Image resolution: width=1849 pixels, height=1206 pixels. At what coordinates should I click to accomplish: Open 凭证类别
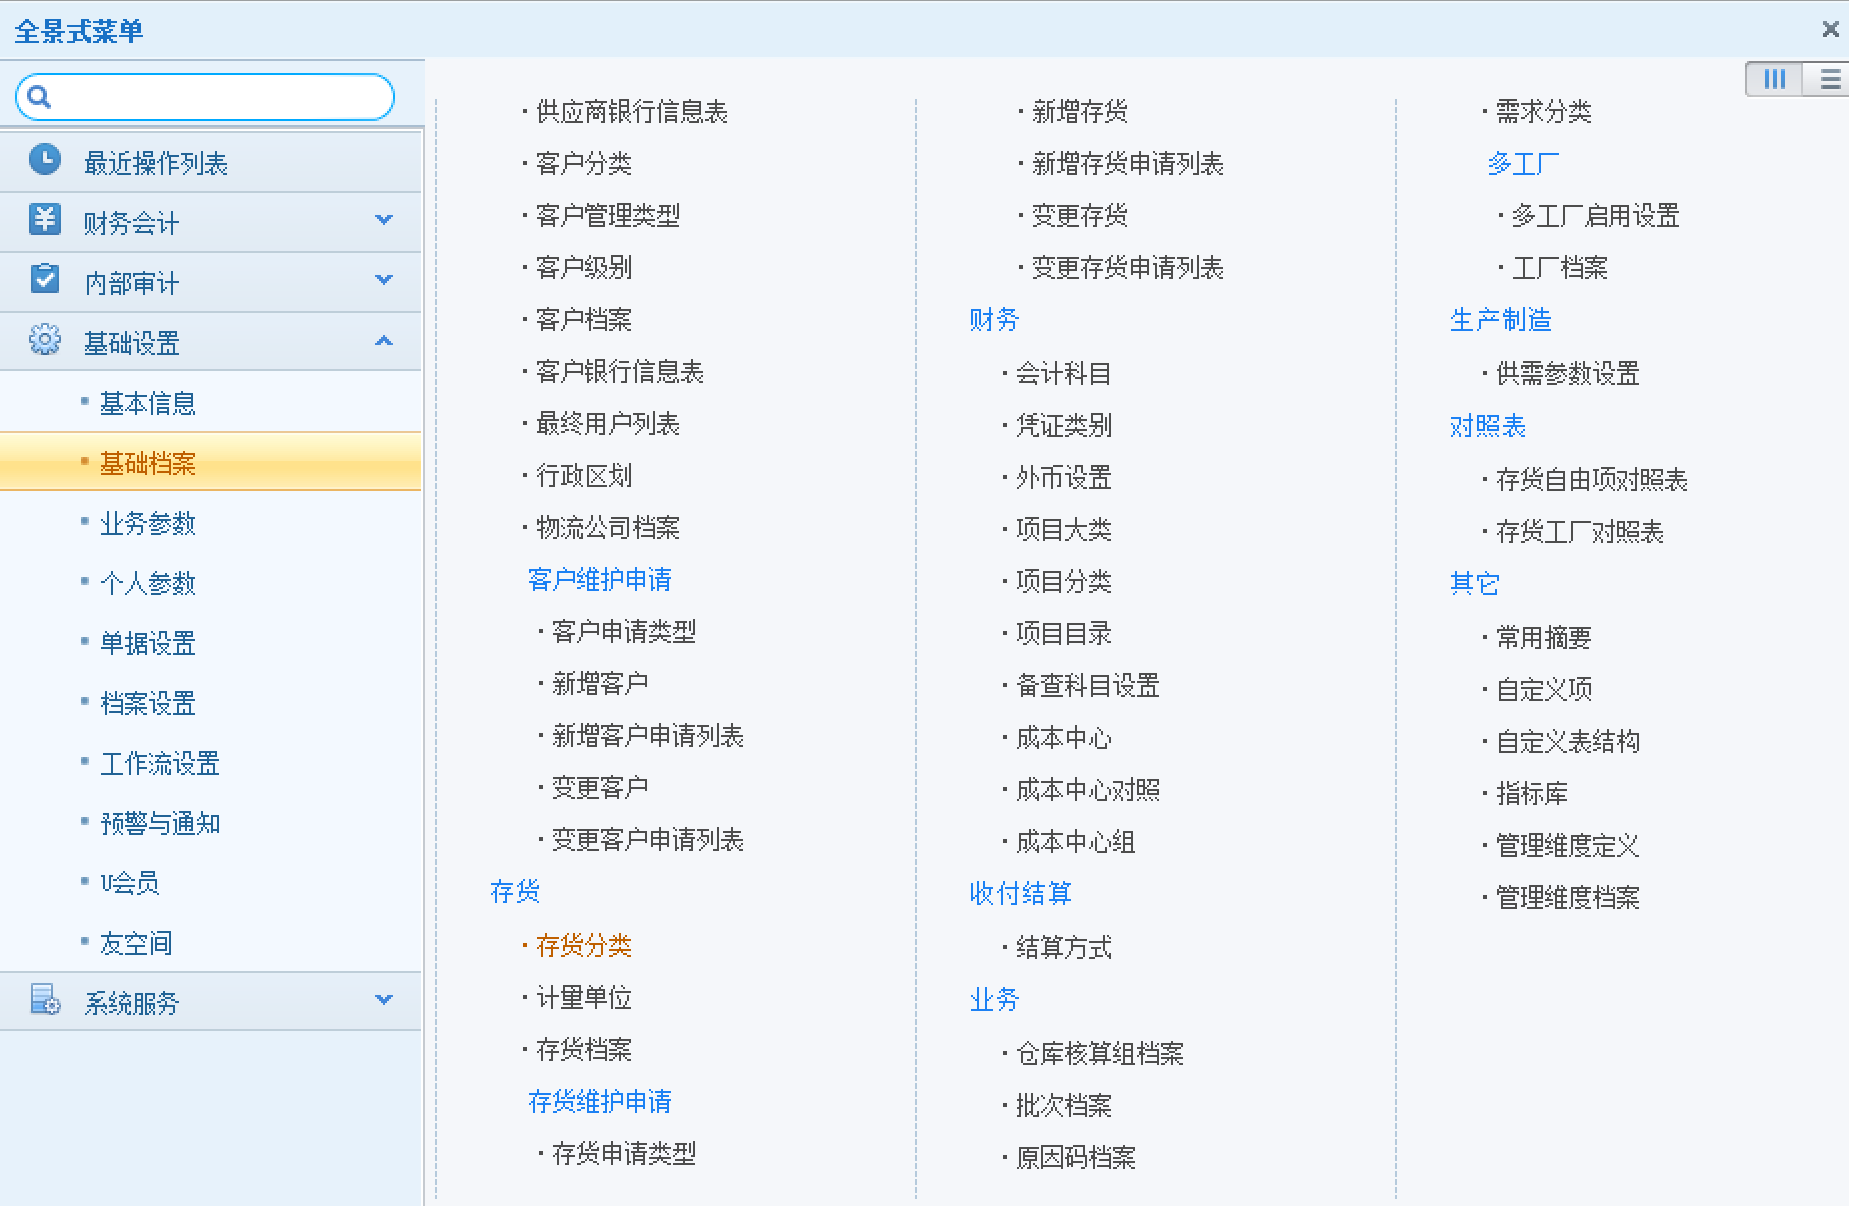[1064, 425]
